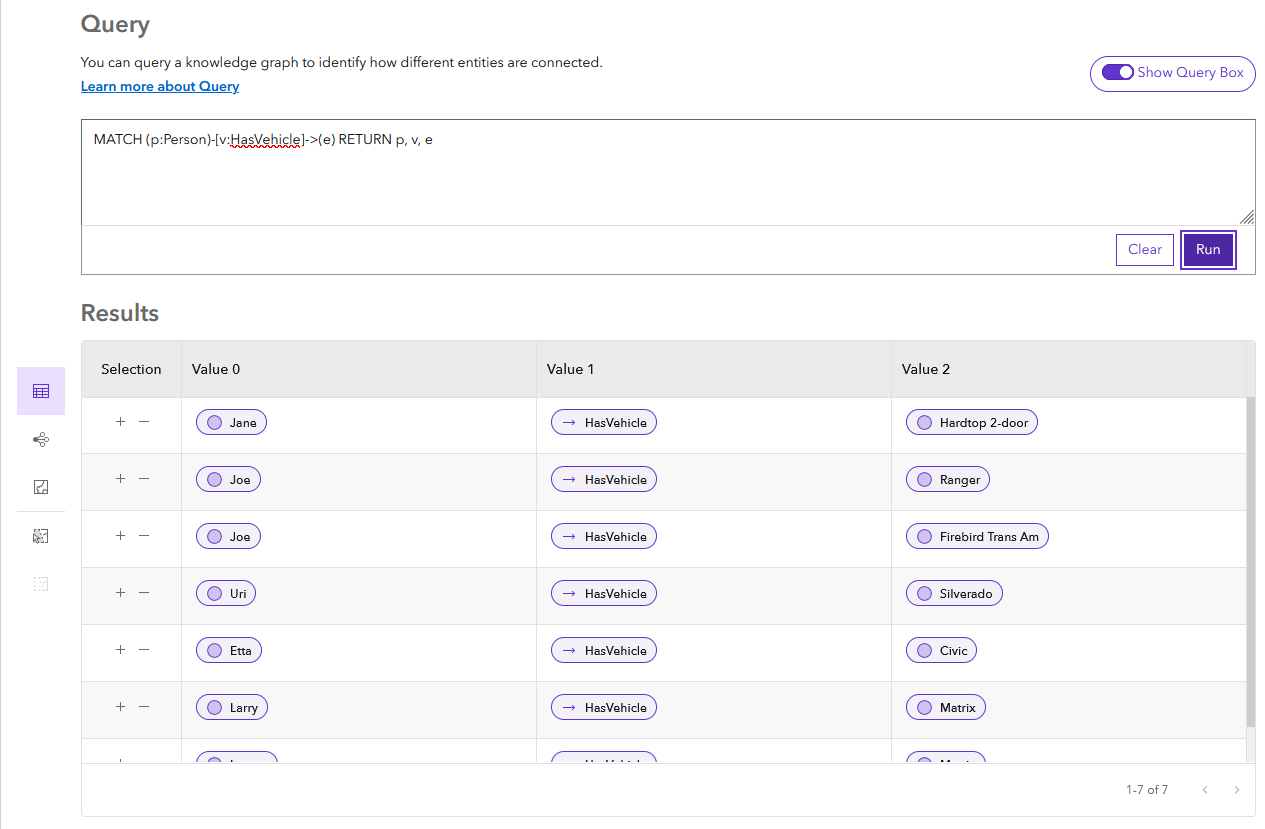Click the results table vertical scrollbar
1265x829 pixels.
(x=1250, y=560)
